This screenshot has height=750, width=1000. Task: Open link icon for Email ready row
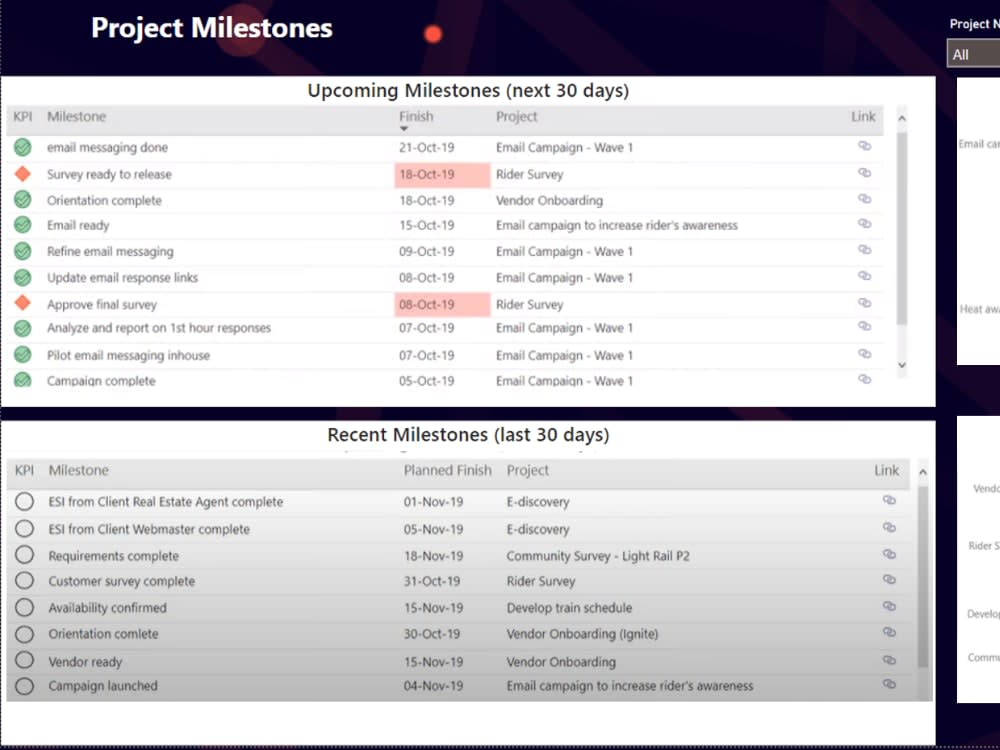coord(864,224)
